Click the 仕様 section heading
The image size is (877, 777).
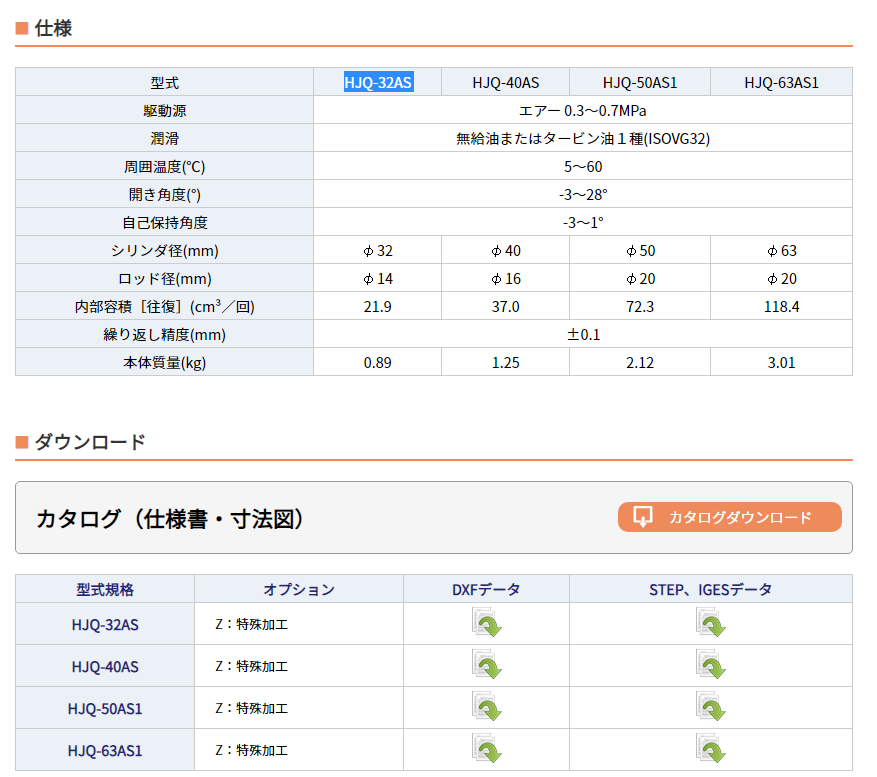tap(53, 28)
